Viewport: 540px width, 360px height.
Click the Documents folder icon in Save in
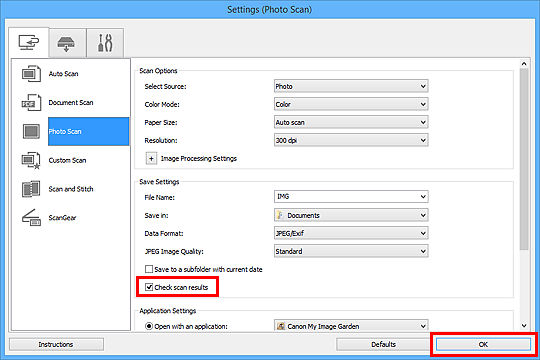click(x=280, y=215)
